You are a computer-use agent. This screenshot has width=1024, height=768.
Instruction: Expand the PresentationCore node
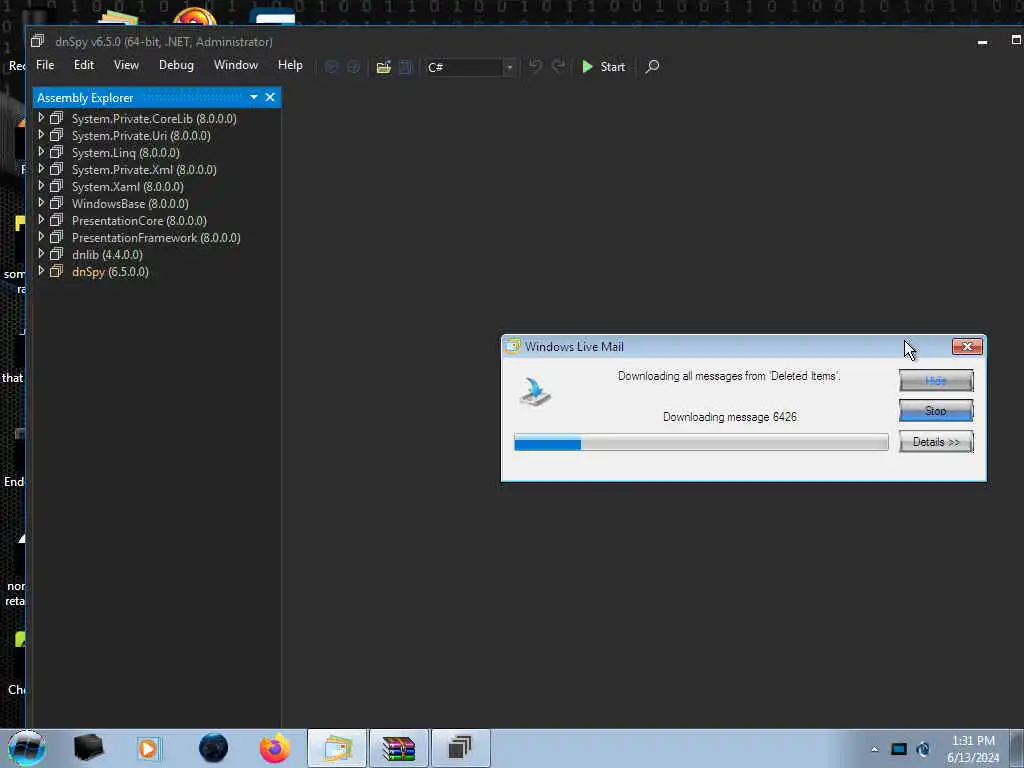pyautogui.click(x=41, y=220)
